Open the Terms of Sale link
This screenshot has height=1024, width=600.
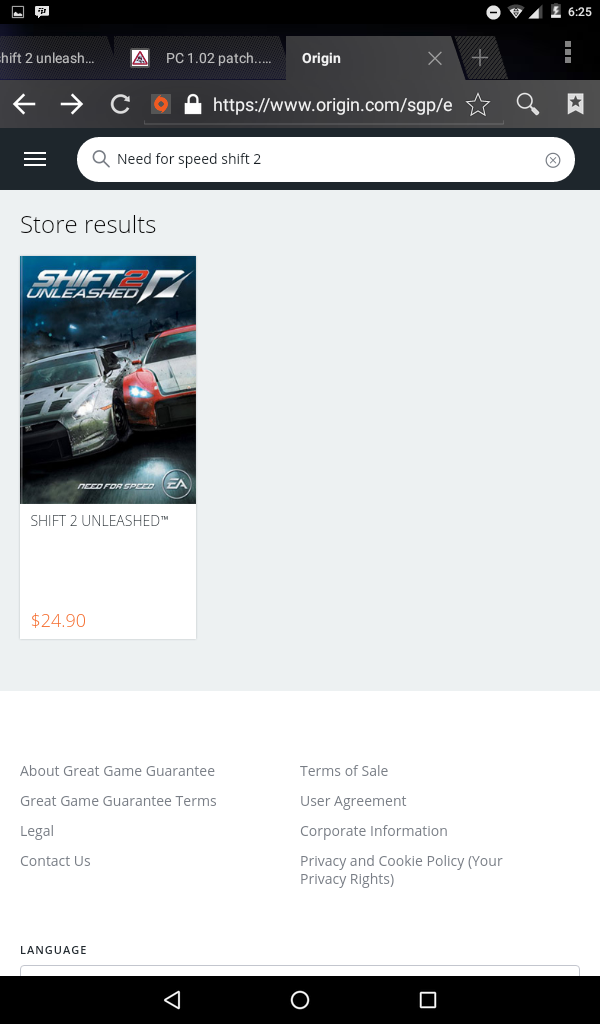pyautogui.click(x=344, y=771)
